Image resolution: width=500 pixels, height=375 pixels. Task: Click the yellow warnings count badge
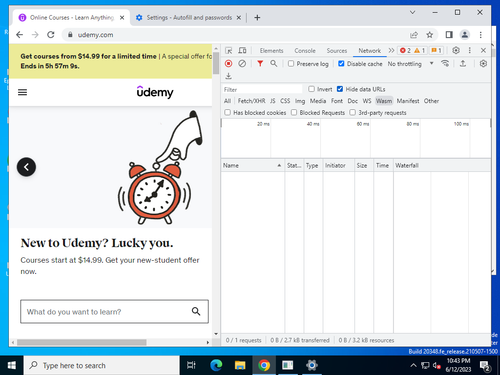[420, 50]
